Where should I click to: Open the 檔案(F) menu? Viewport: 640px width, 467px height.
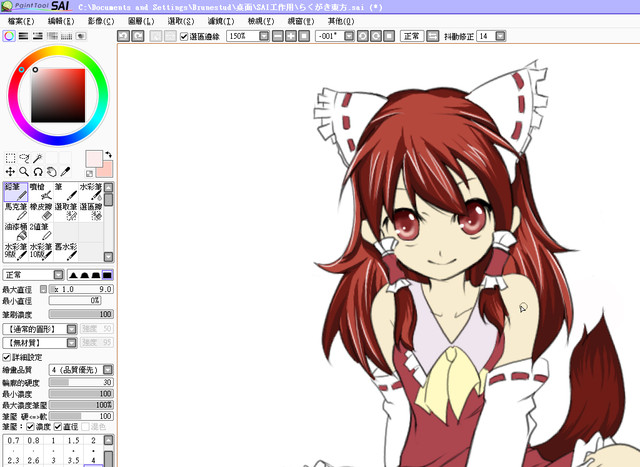pos(21,21)
